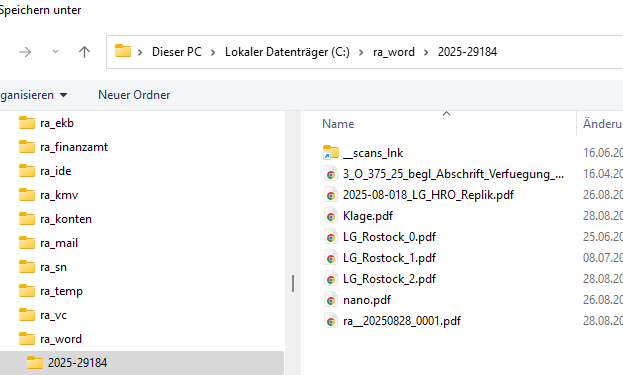Select file LG_Rostock_2.pdf

(x=389, y=279)
